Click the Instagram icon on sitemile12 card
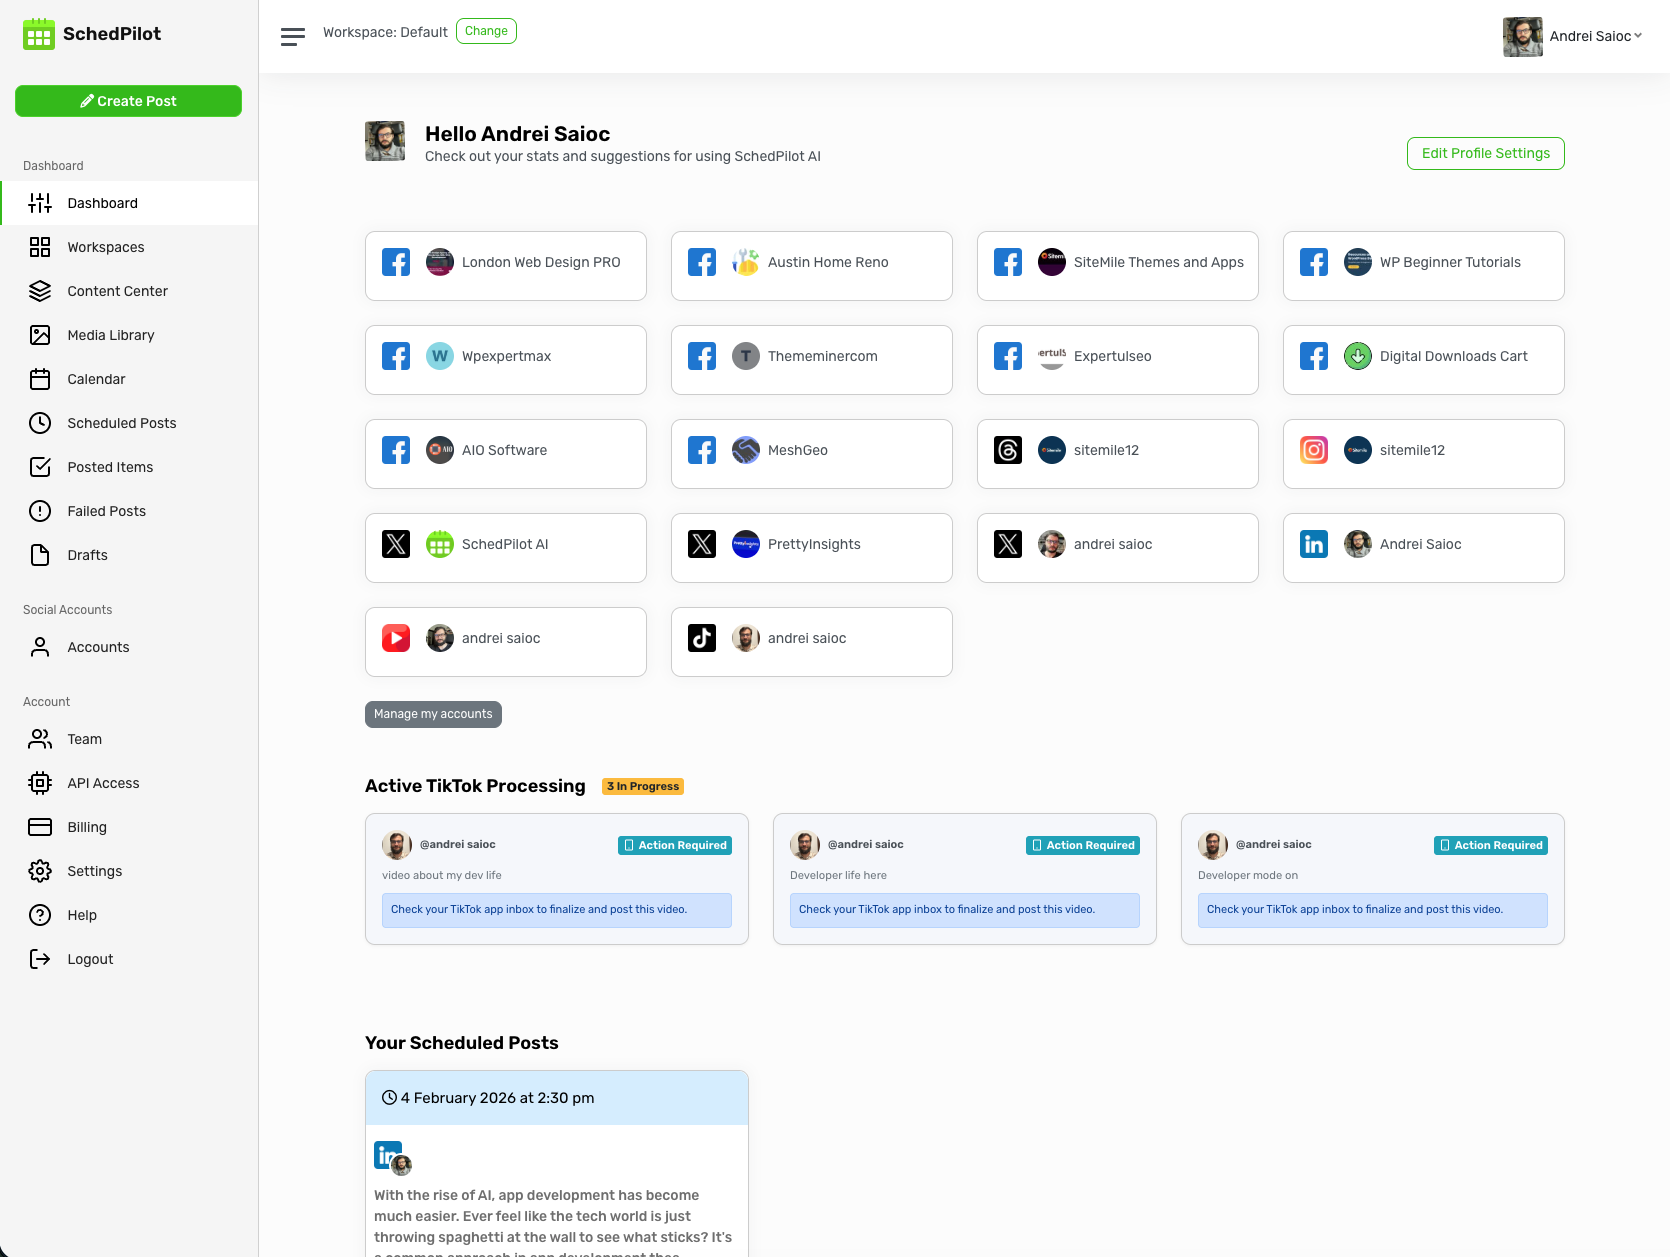 1314,450
